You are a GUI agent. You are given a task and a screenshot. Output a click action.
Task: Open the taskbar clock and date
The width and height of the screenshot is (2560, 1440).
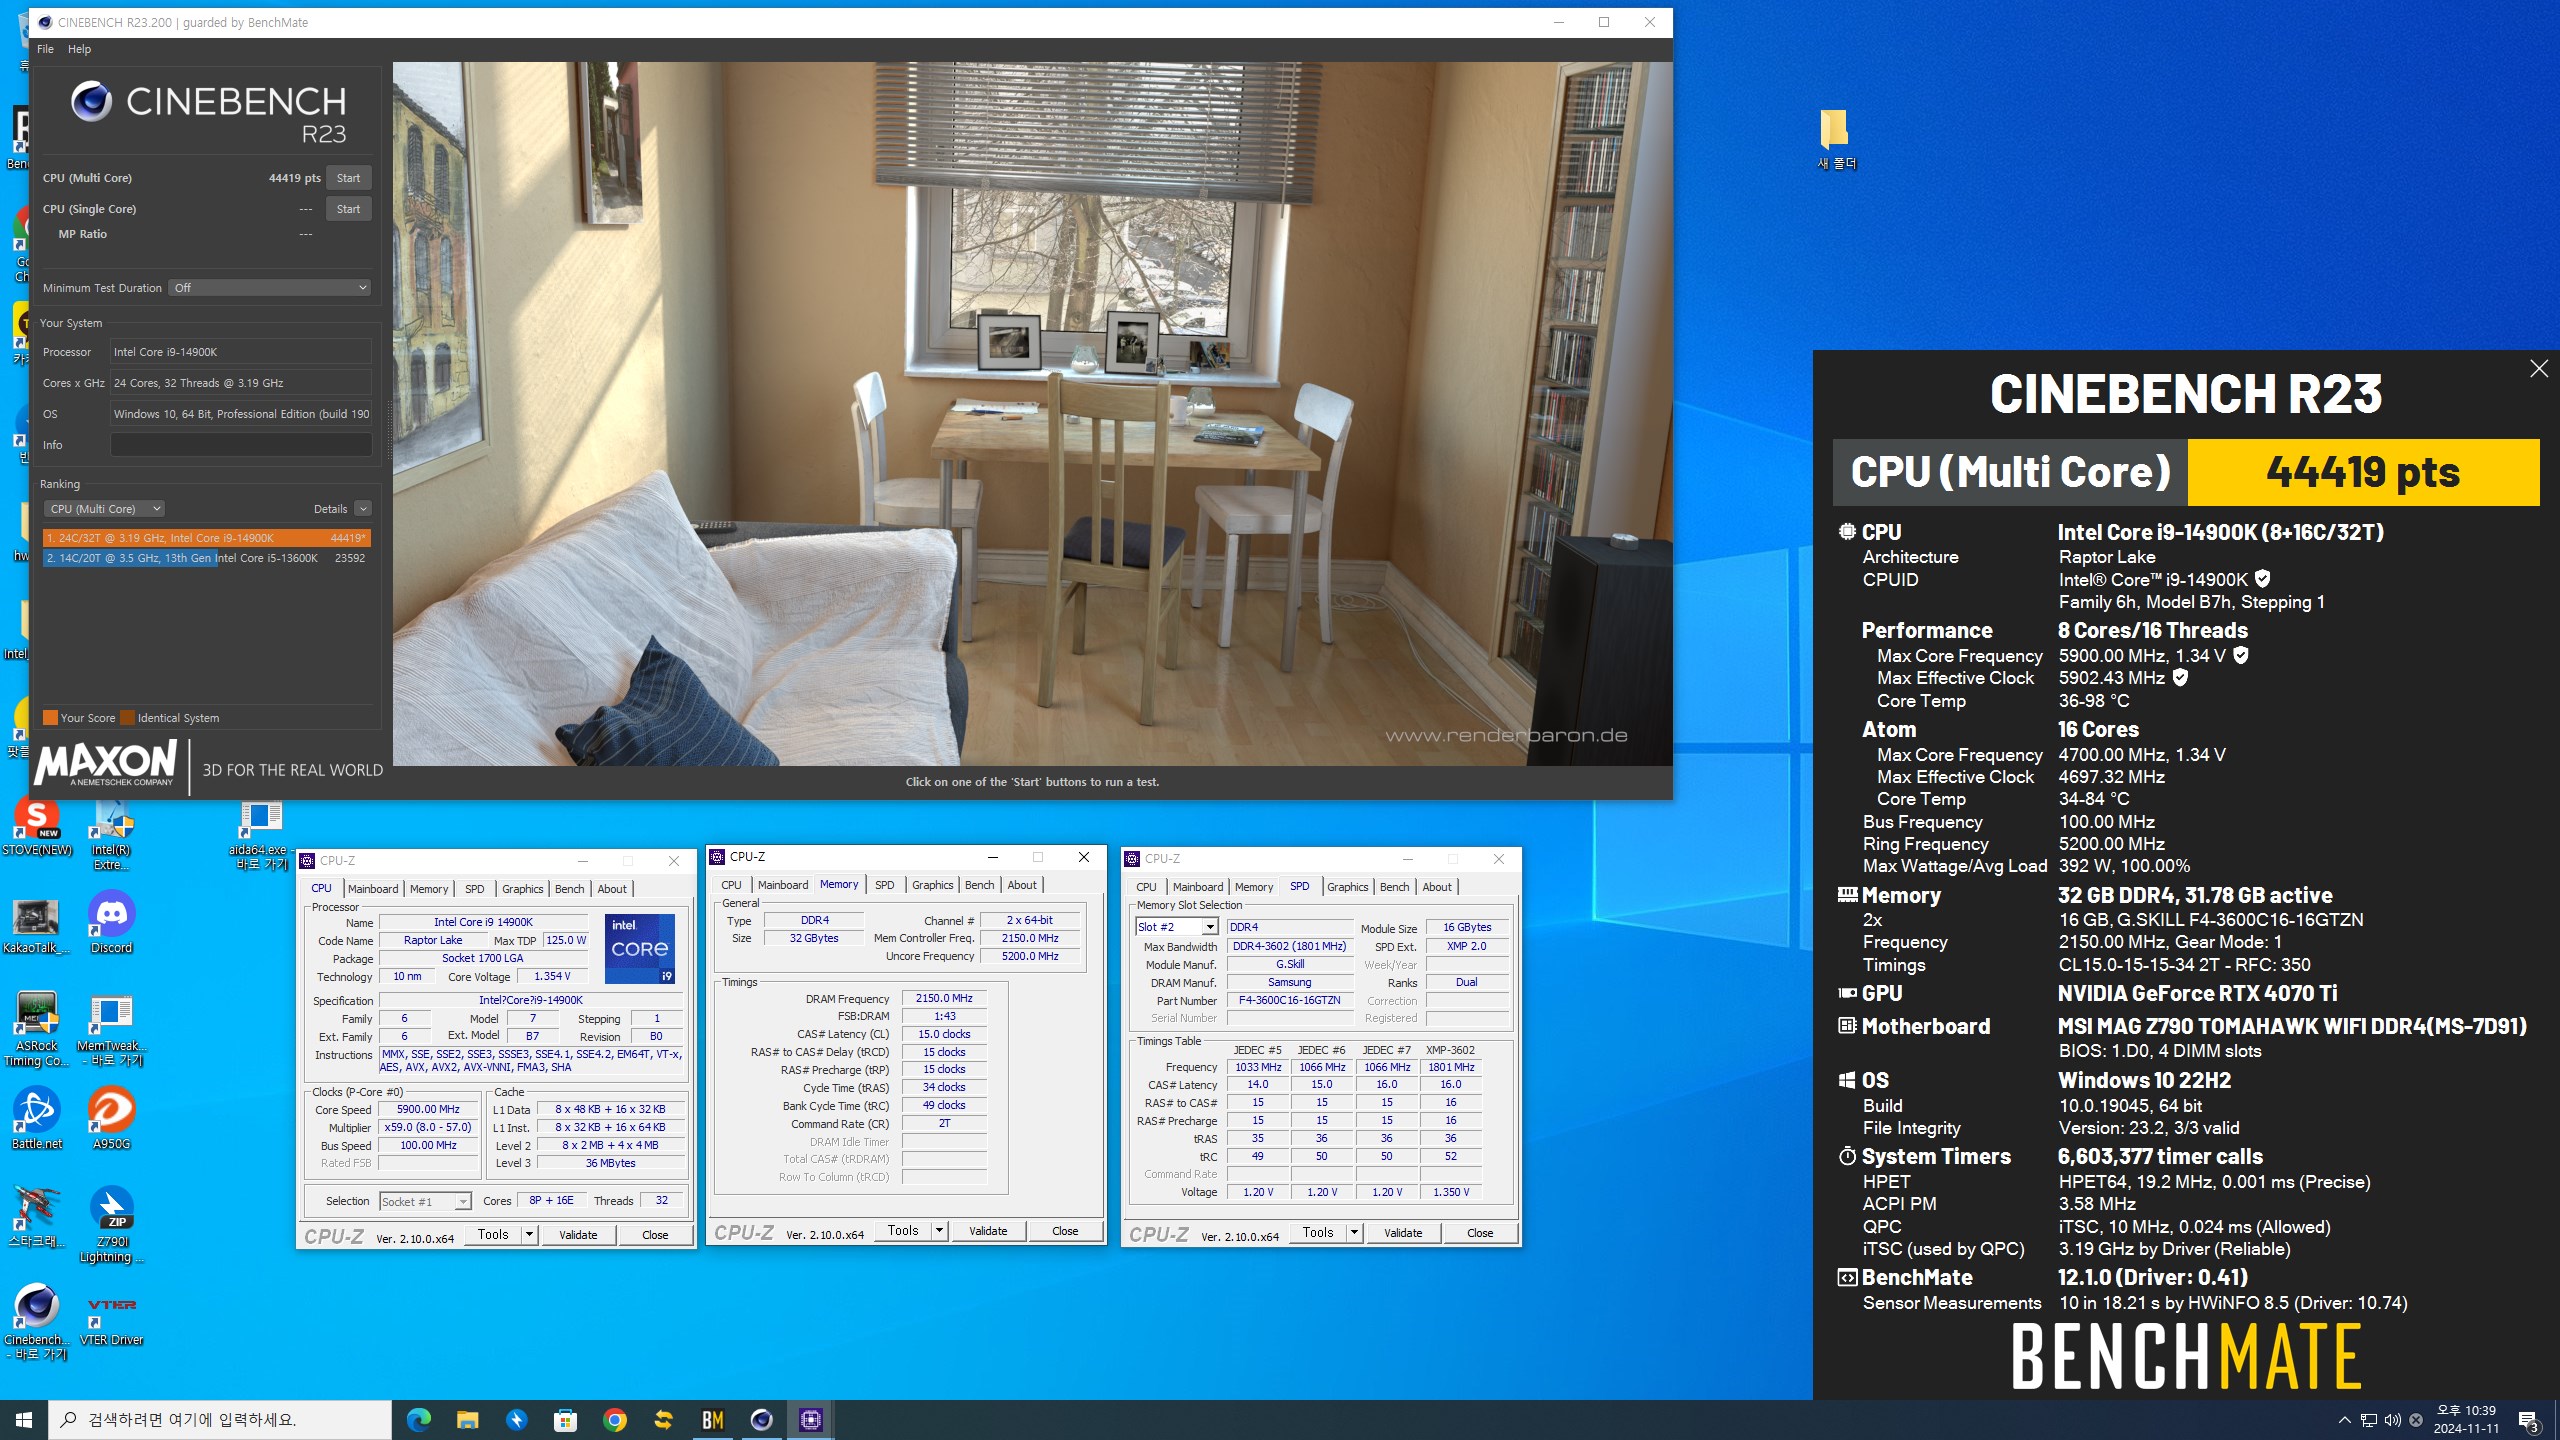coord(2465,1420)
